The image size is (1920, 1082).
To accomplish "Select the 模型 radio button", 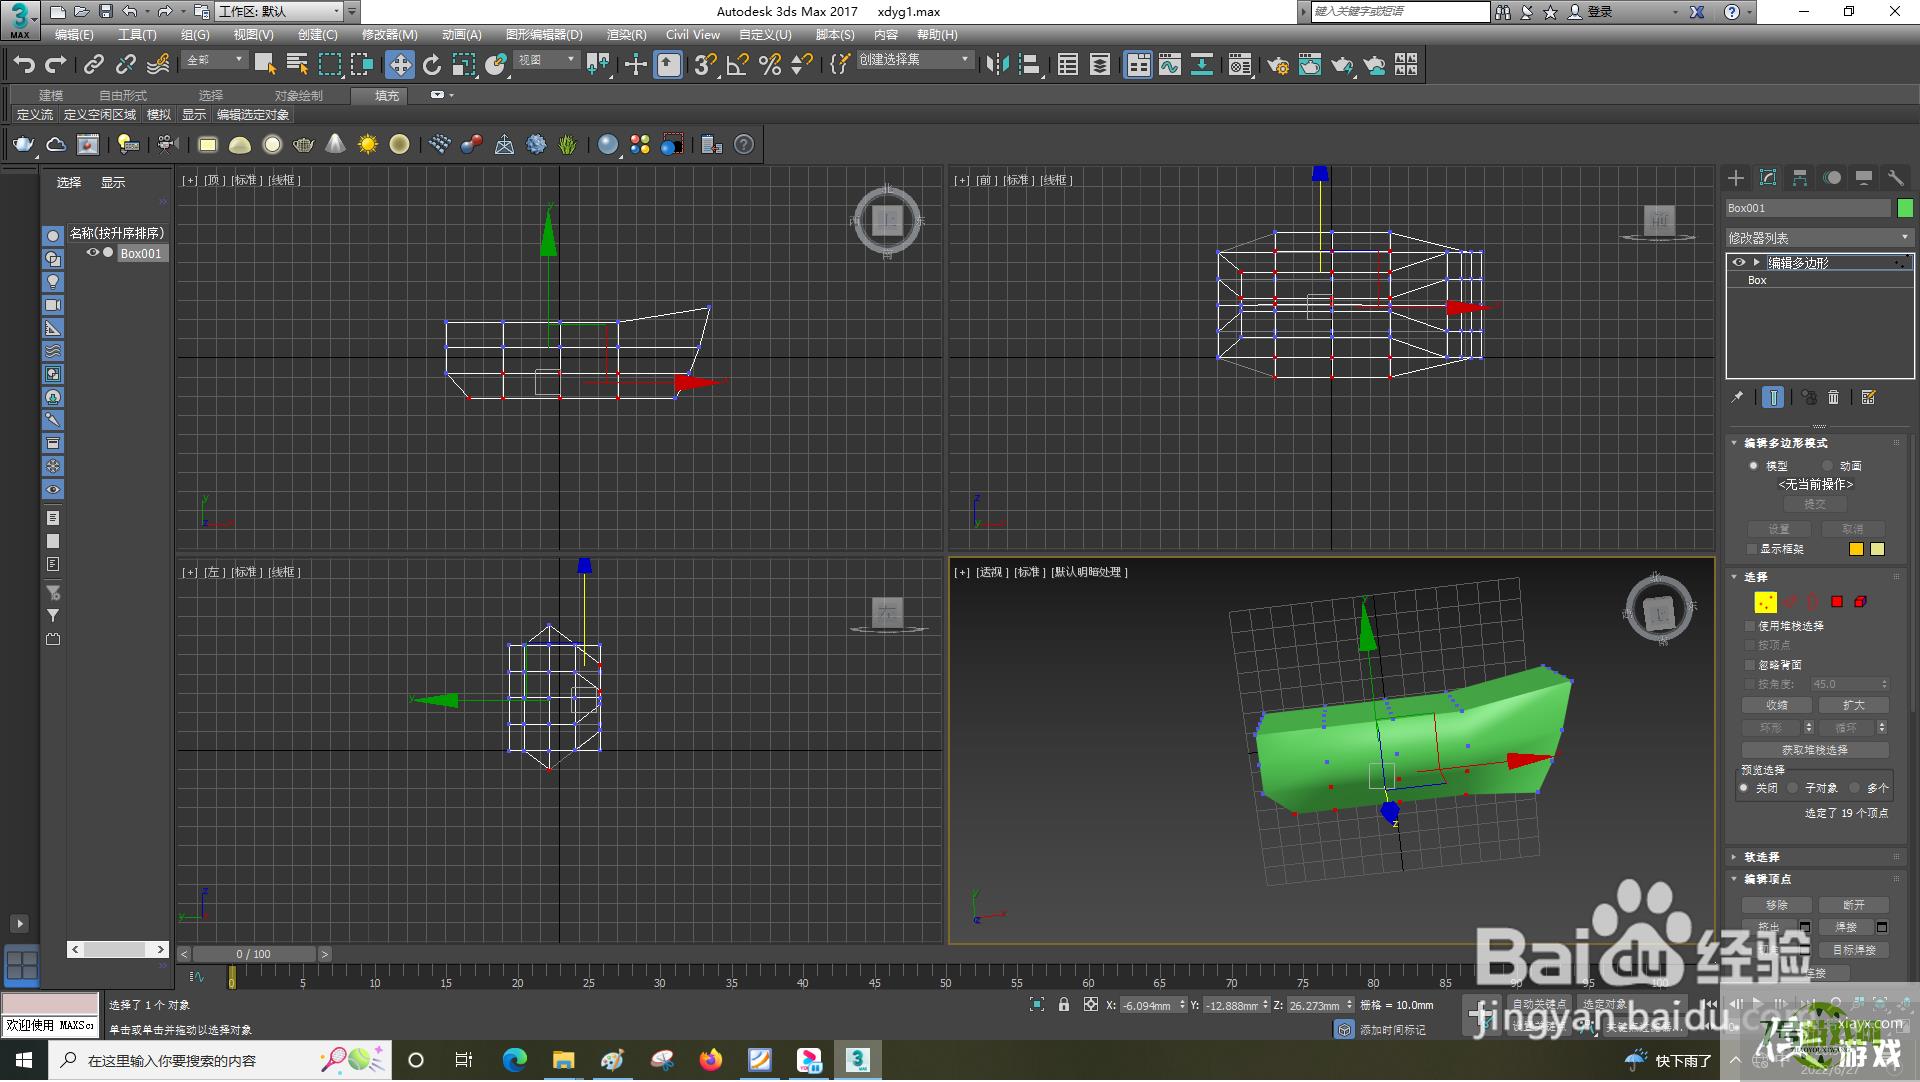I will [x=1753, y=466].
